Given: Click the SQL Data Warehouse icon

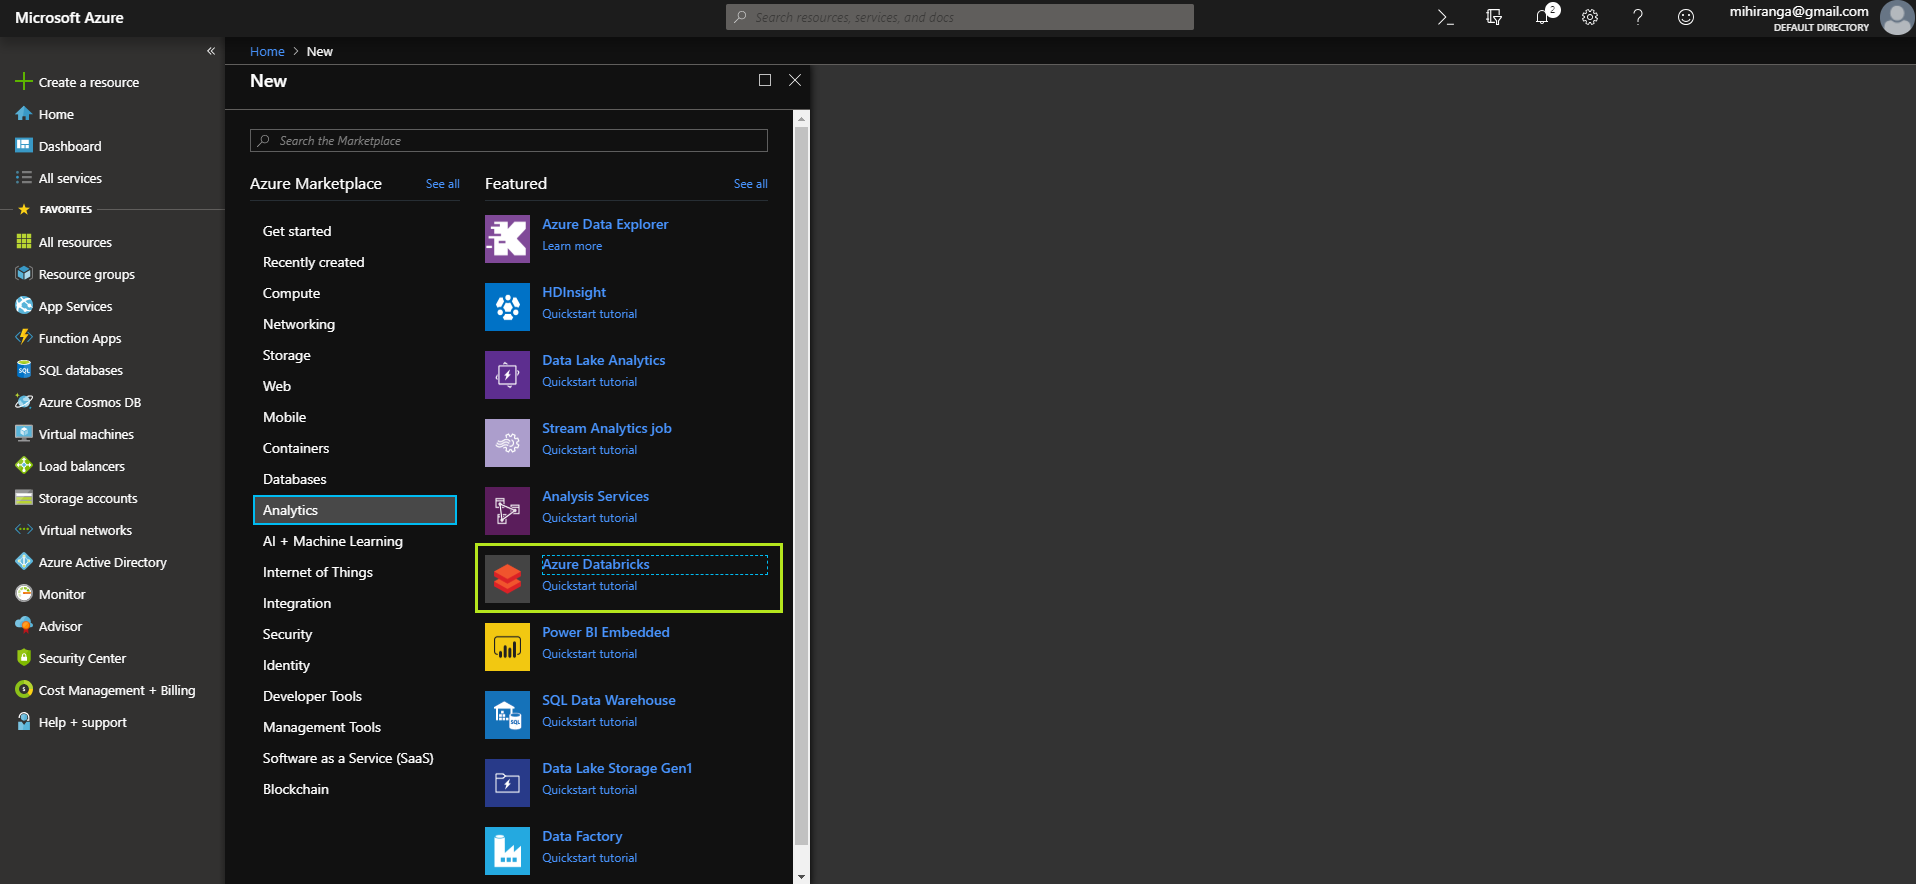Looking at the screenshot, I should [x=507, y=715].
